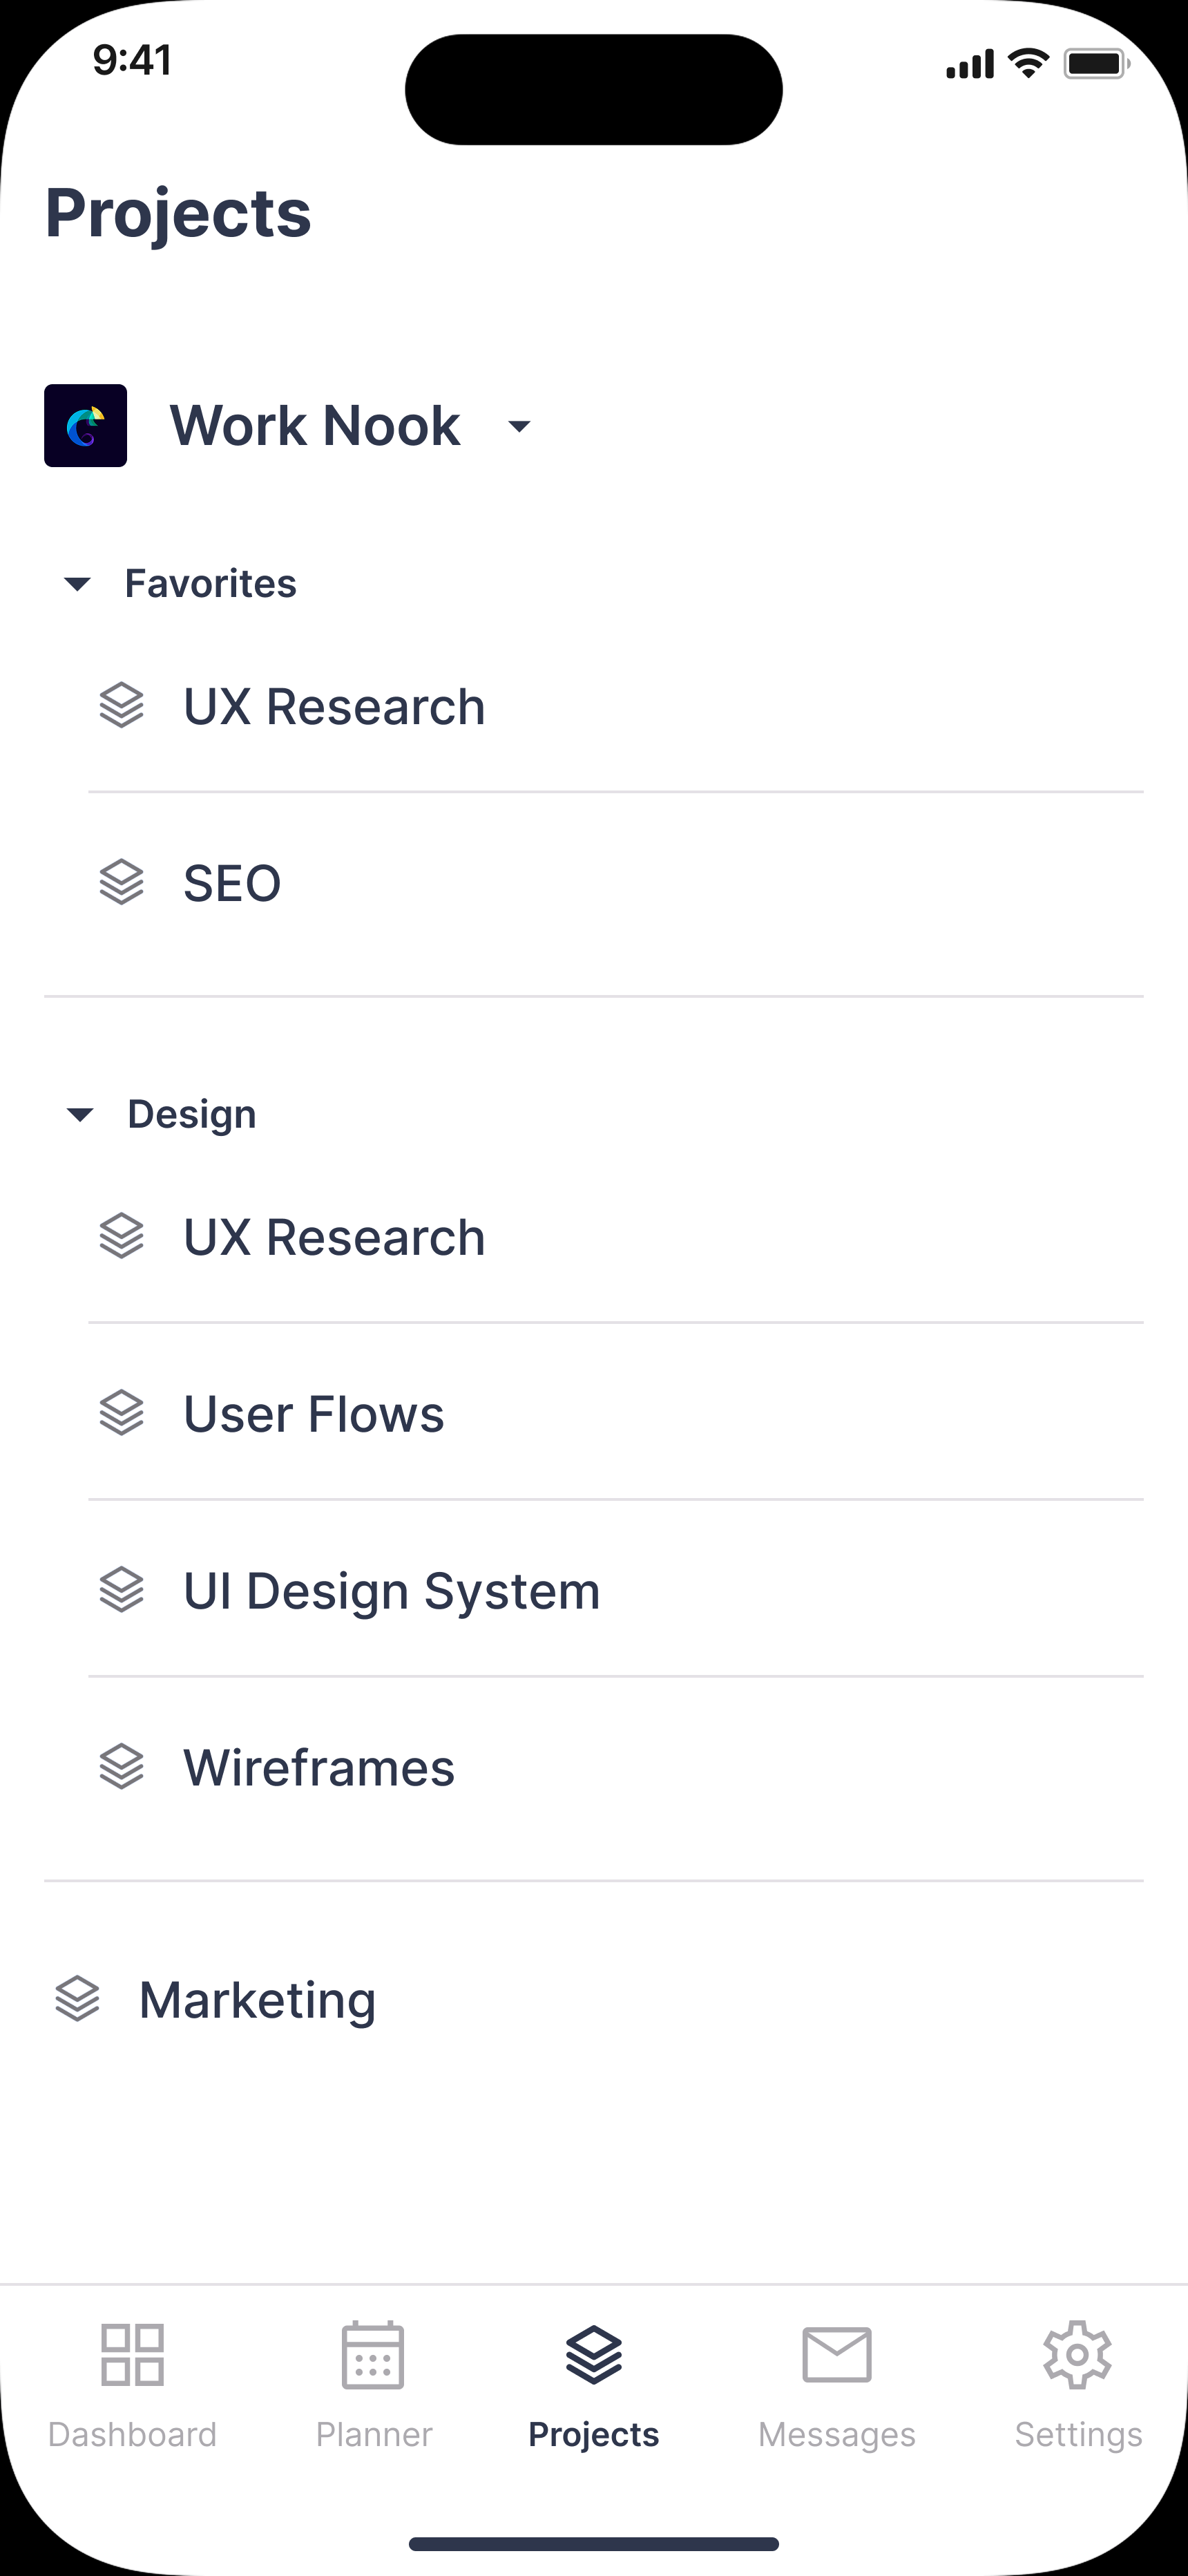Tap the layers icon beside SEO

click(122, 883)
